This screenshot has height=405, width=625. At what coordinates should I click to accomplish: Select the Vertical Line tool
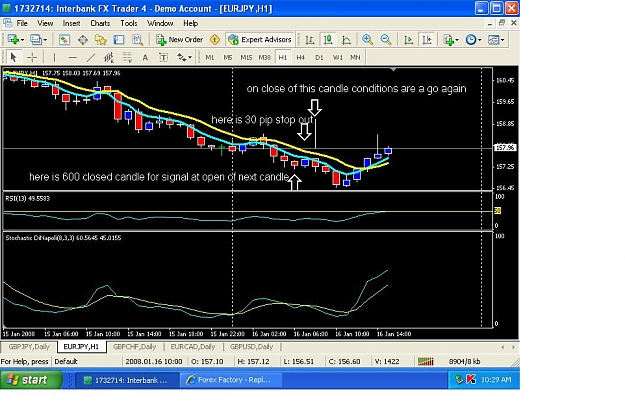(x=55, y=57)
